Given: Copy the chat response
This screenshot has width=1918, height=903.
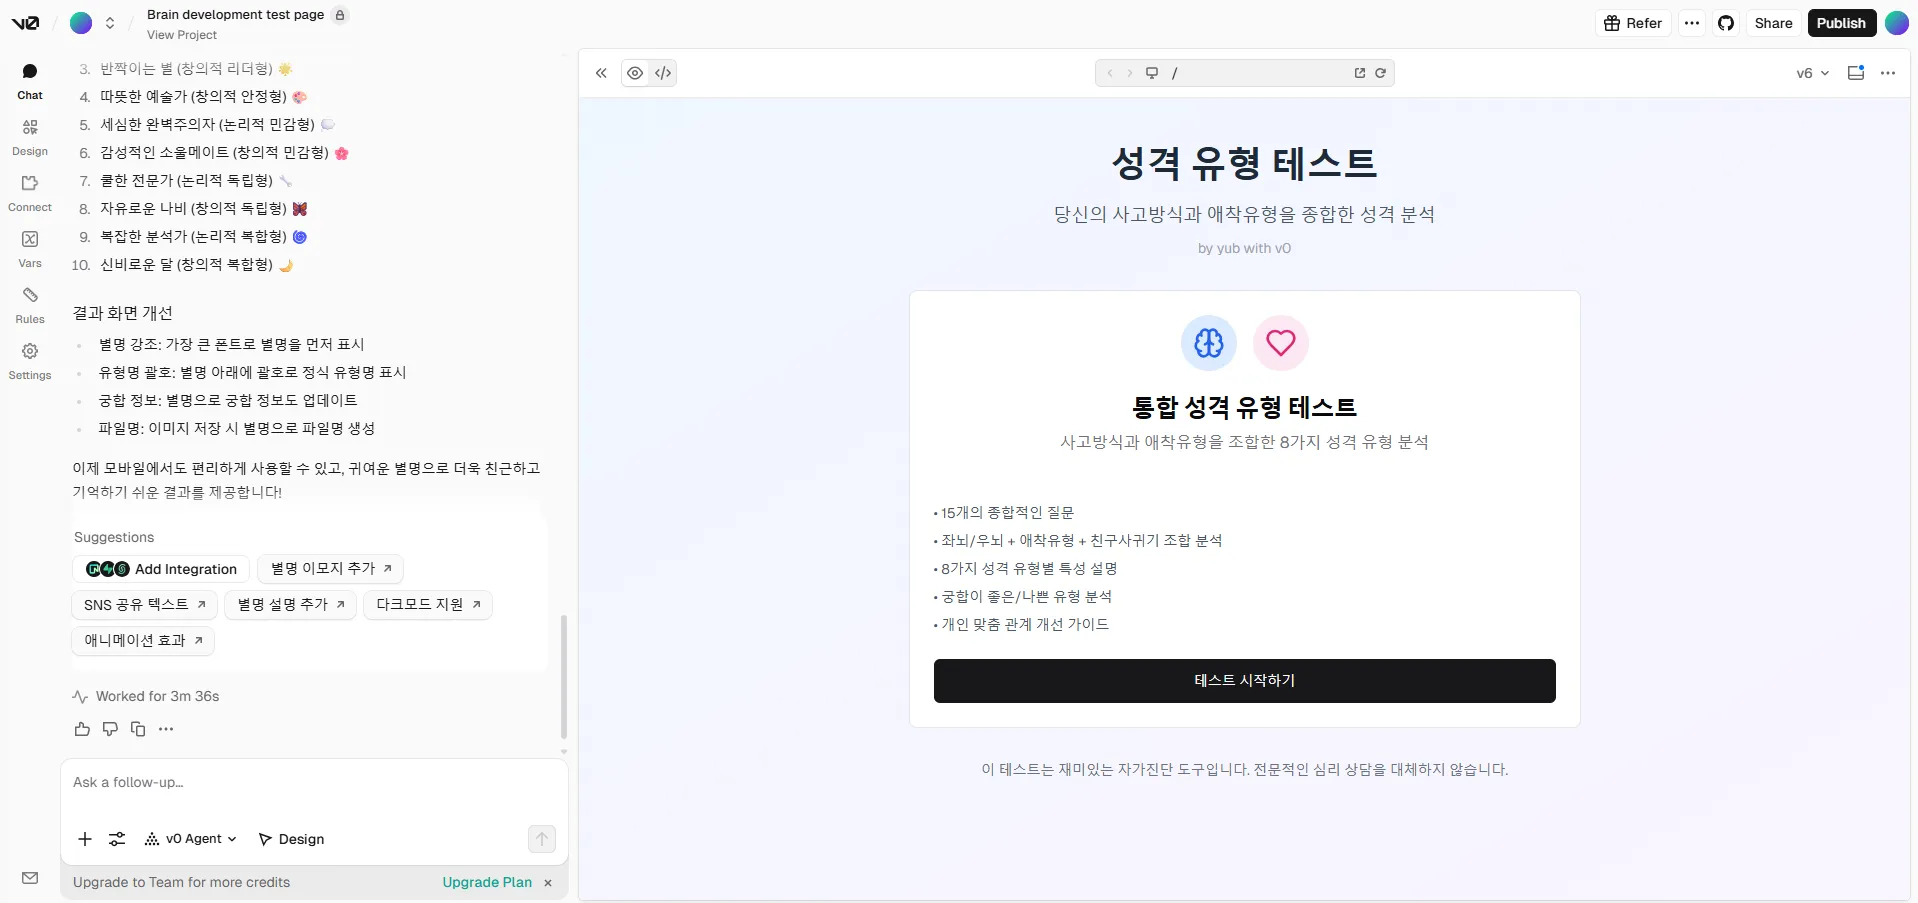Looking at the screenshot, I should 138,729.
